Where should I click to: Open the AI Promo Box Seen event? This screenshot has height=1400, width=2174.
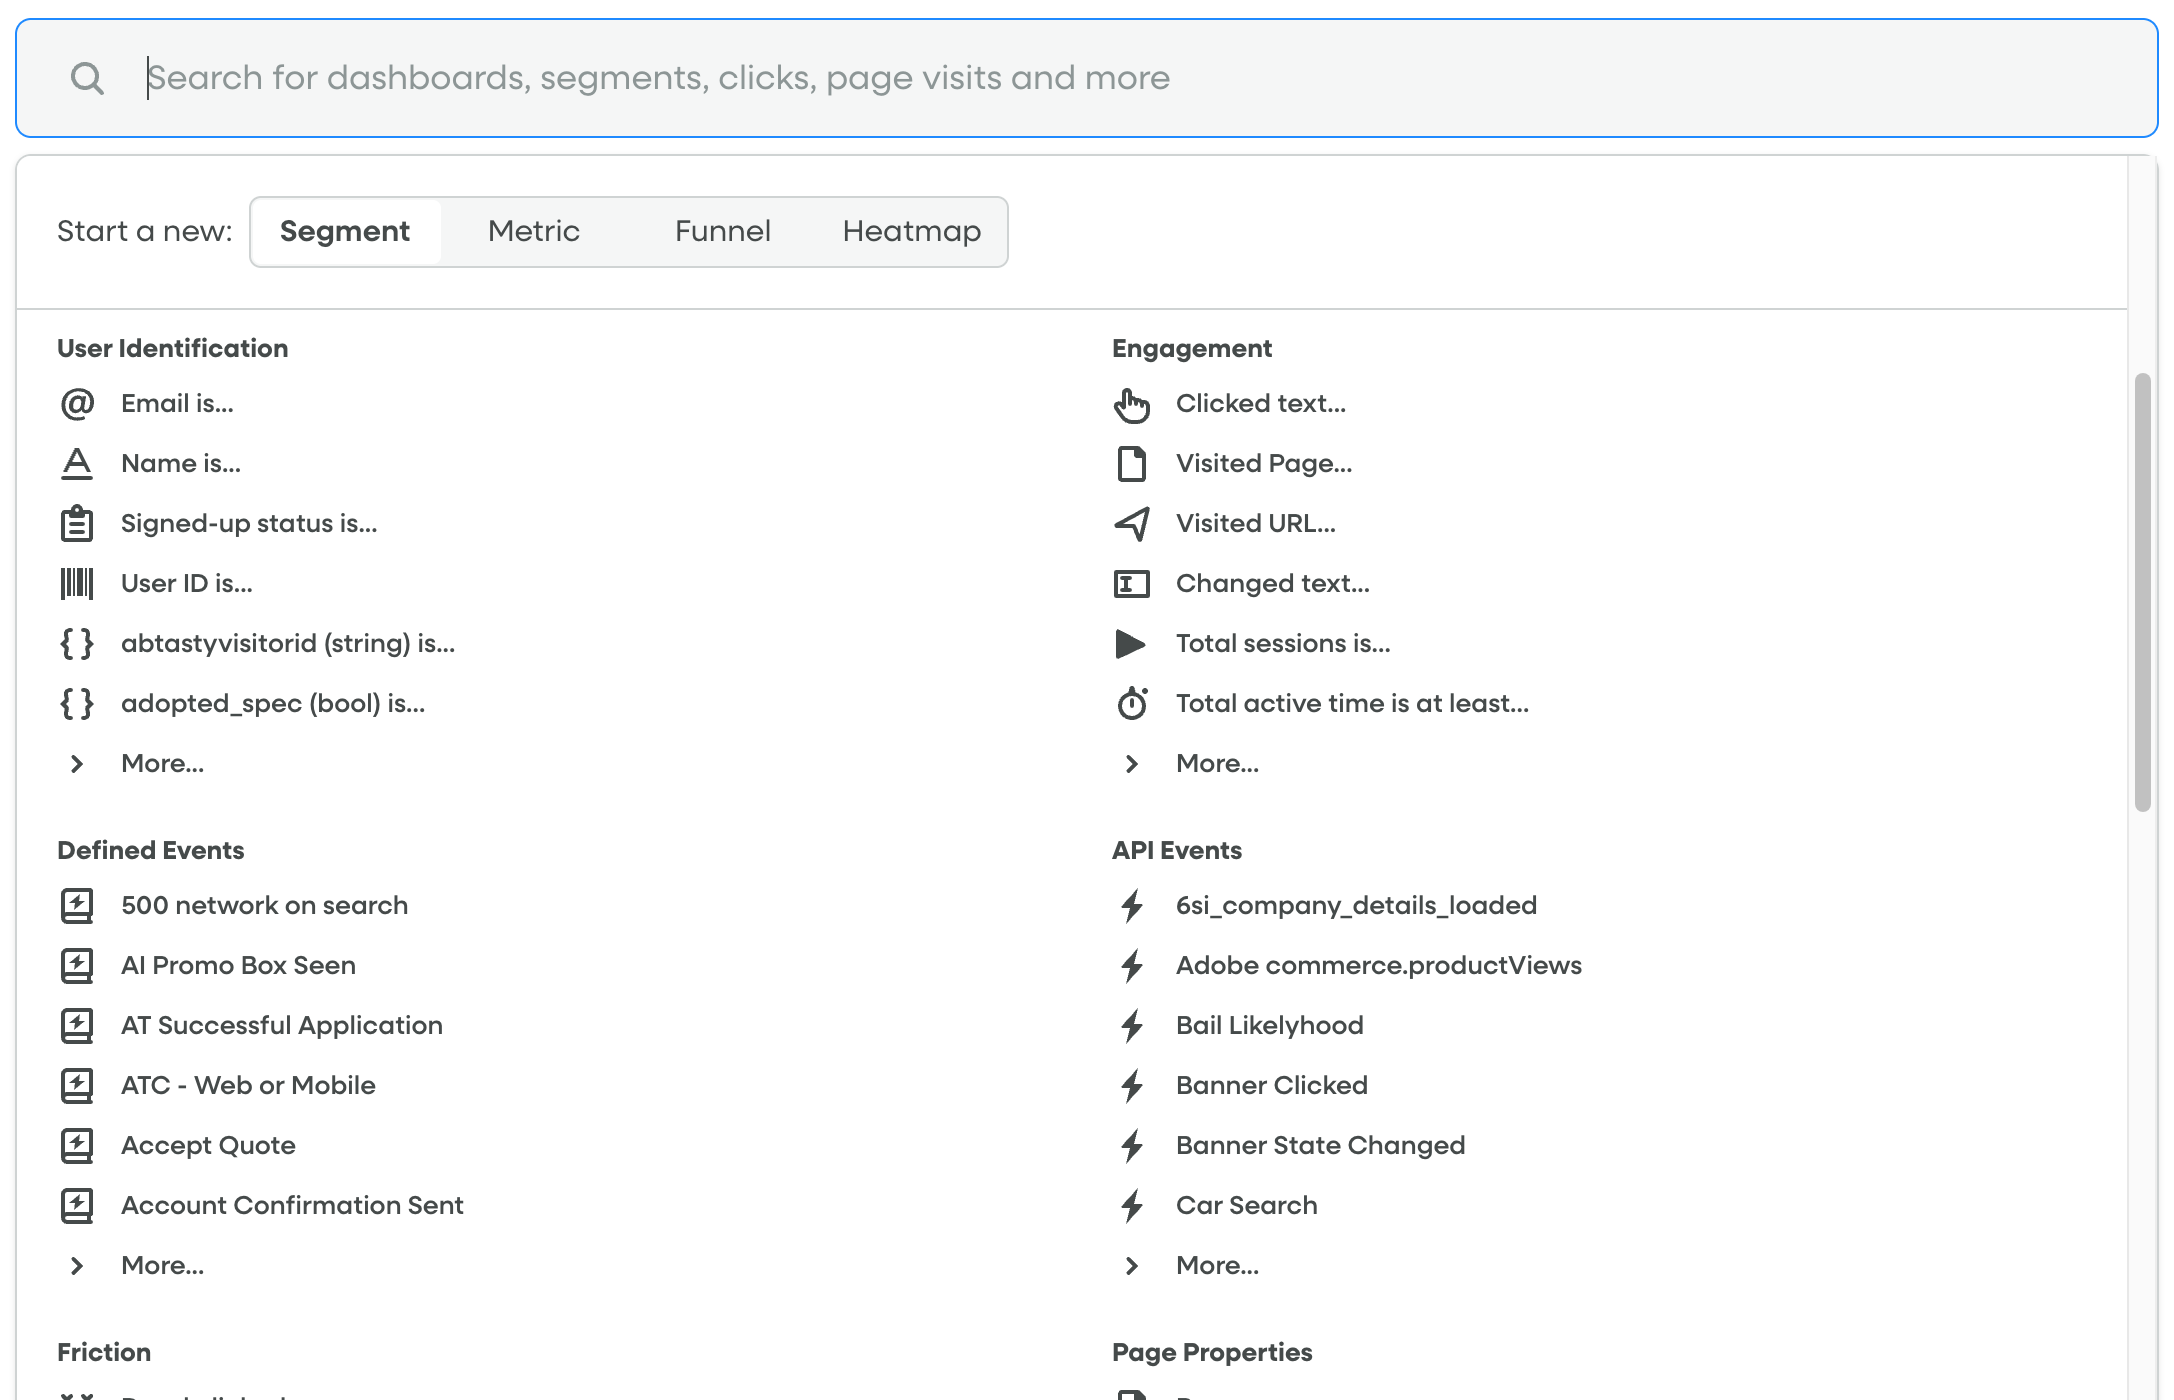(239, 966)
